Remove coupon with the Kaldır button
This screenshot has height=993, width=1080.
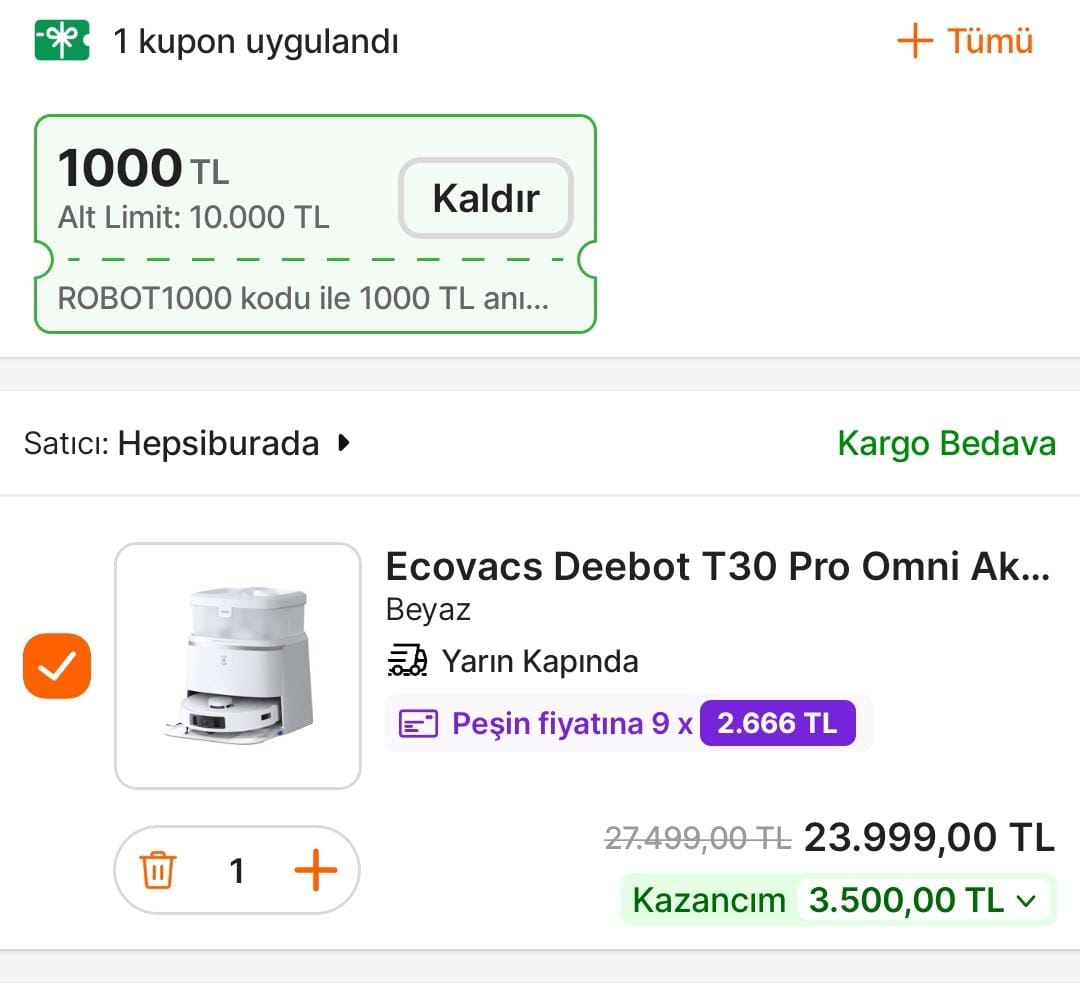pos(486,198)
